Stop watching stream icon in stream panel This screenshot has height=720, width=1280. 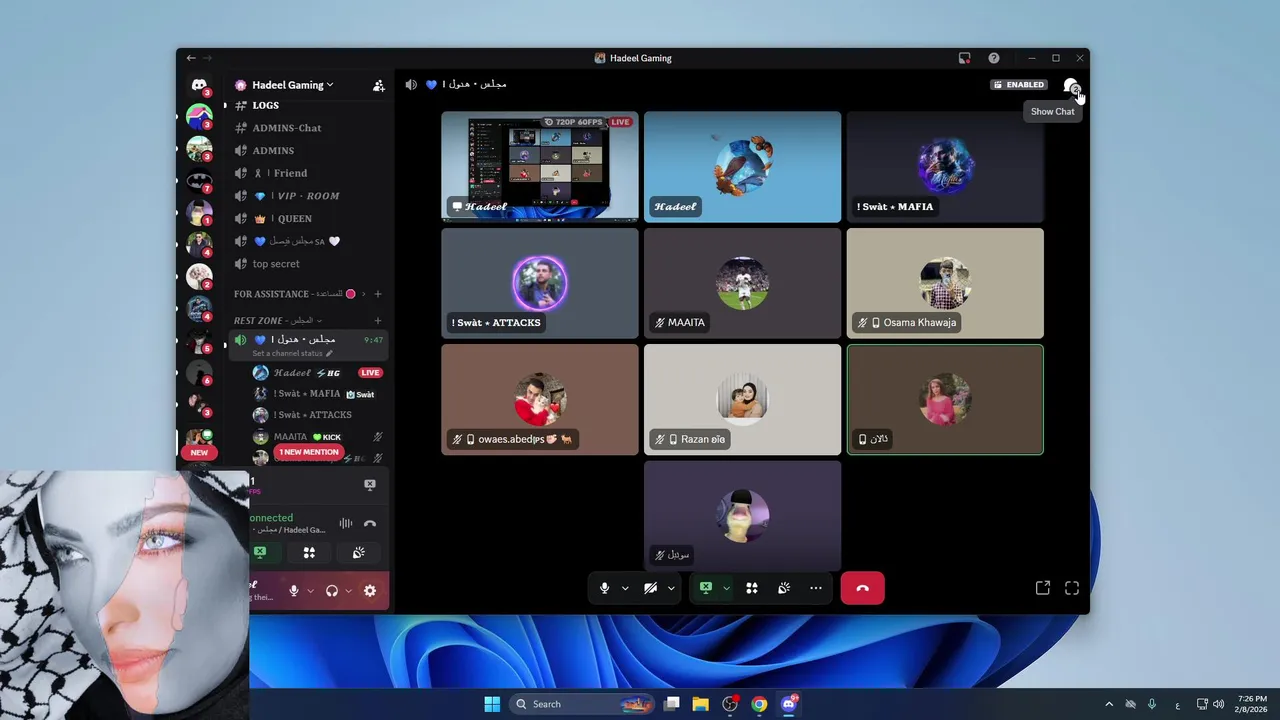[x=370, y=485]
